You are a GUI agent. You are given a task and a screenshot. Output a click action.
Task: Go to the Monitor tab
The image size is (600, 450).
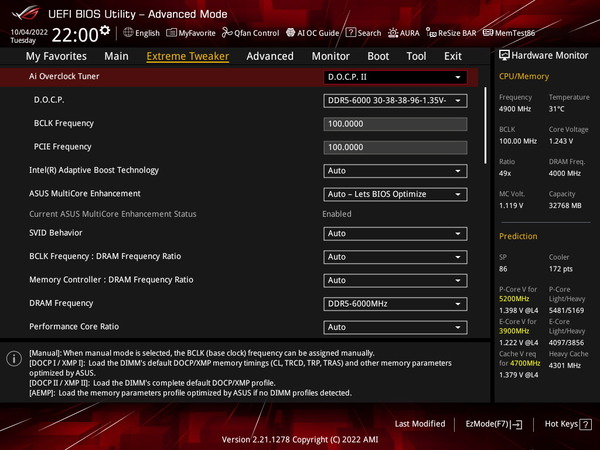tap(330, 57)
